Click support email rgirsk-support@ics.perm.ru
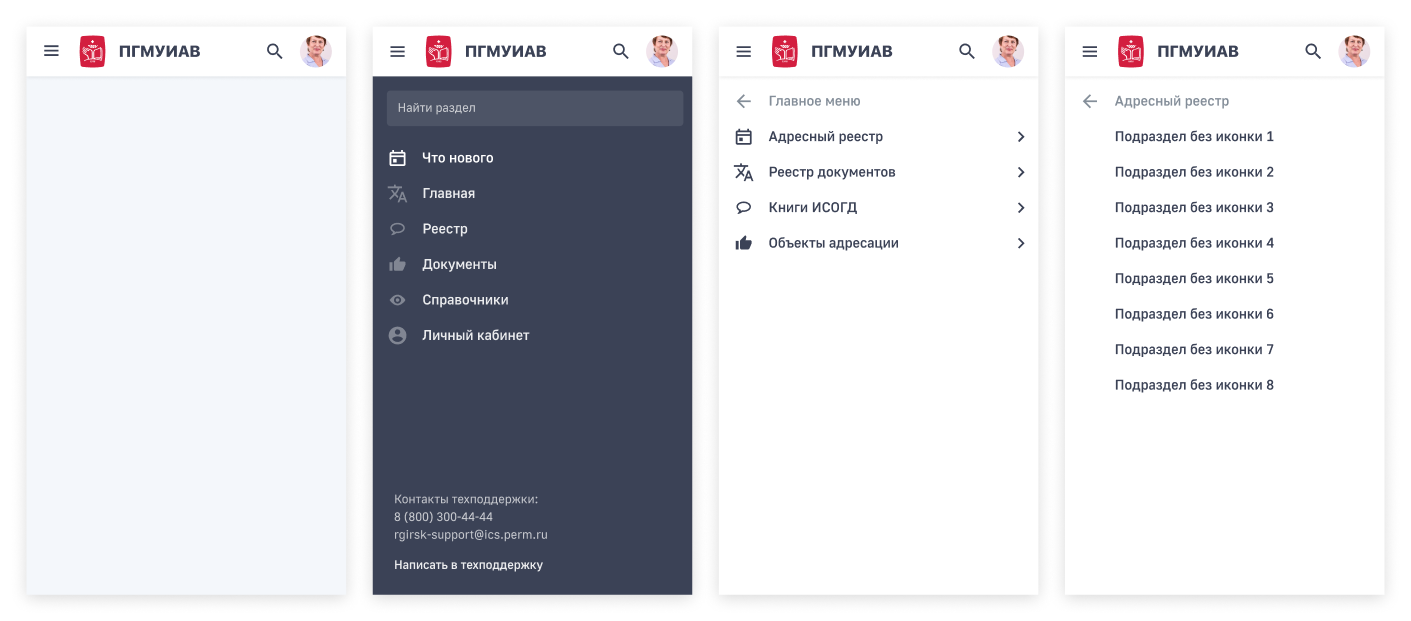Viewport: 1411px width, 621px height. coord(471,535)
